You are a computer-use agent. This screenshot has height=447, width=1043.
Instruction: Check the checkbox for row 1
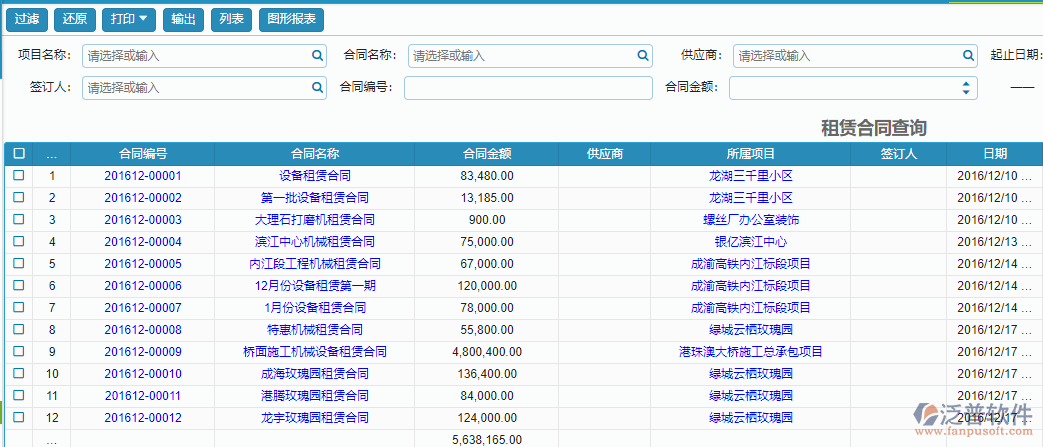(x=19, y=176)
